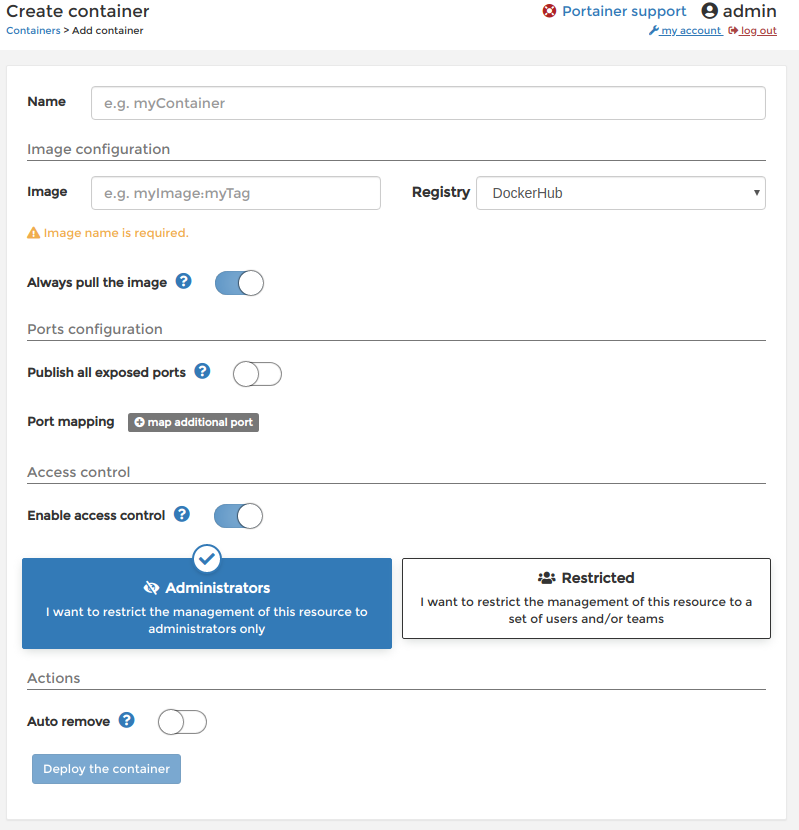Open help for Always pull the image
The width and height of the screenshot is (799, 830).
tap(184, 281)
